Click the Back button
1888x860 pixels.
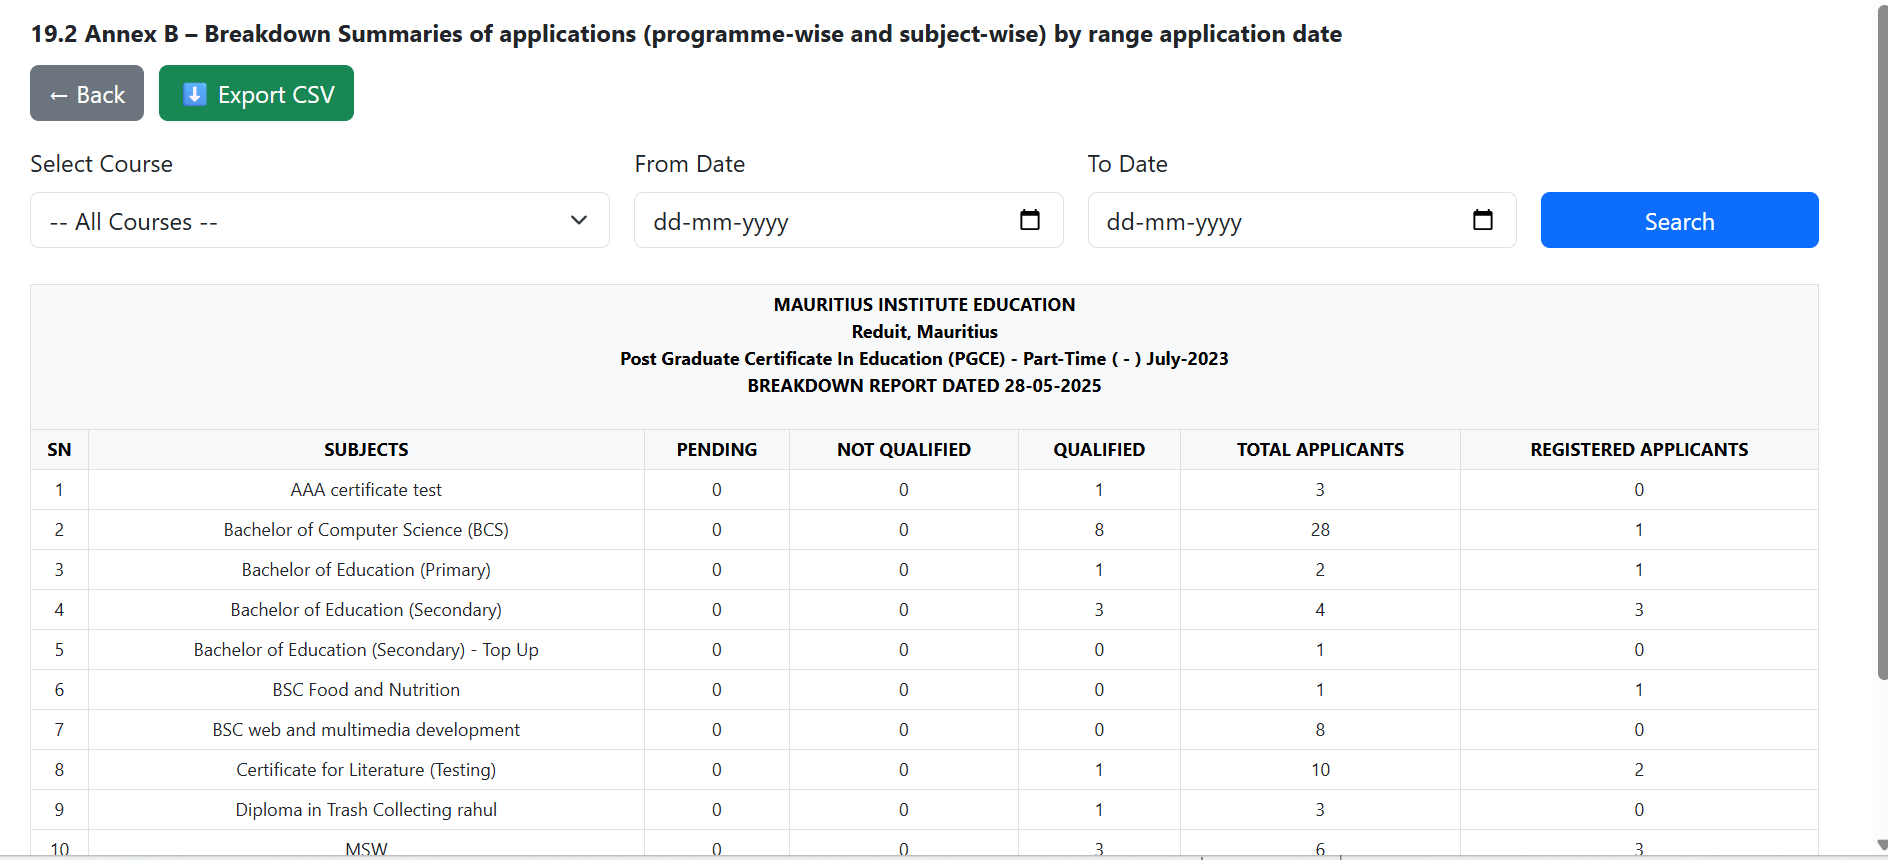87,94
